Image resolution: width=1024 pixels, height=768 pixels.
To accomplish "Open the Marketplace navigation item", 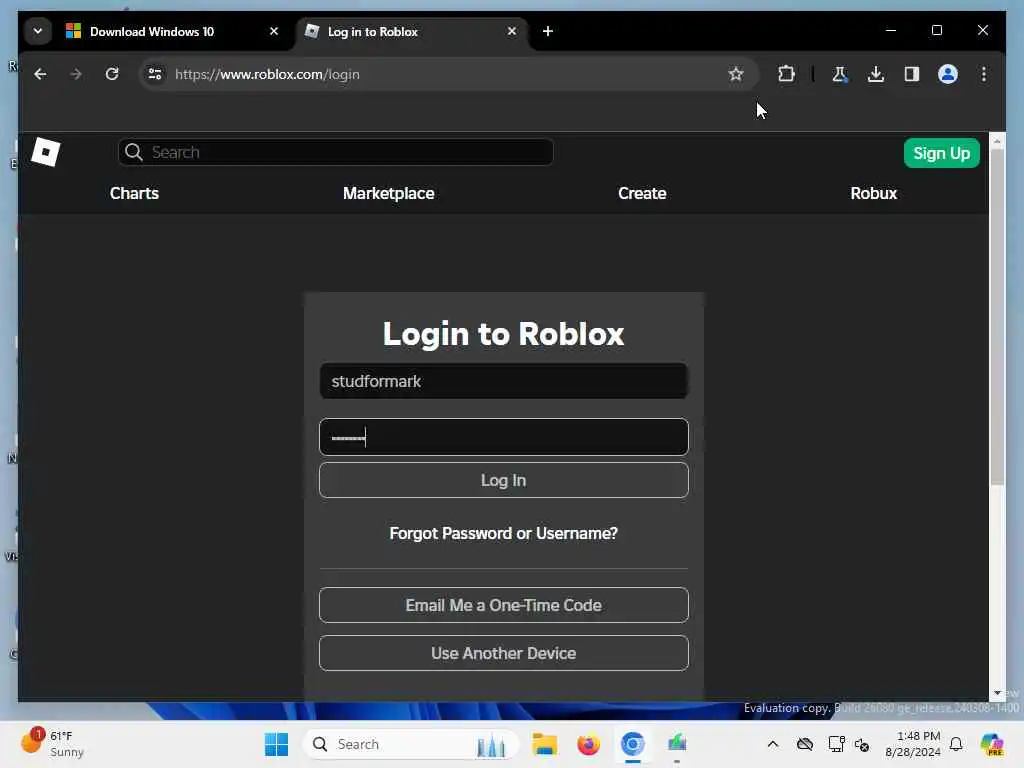I will [x=389, y=193].
